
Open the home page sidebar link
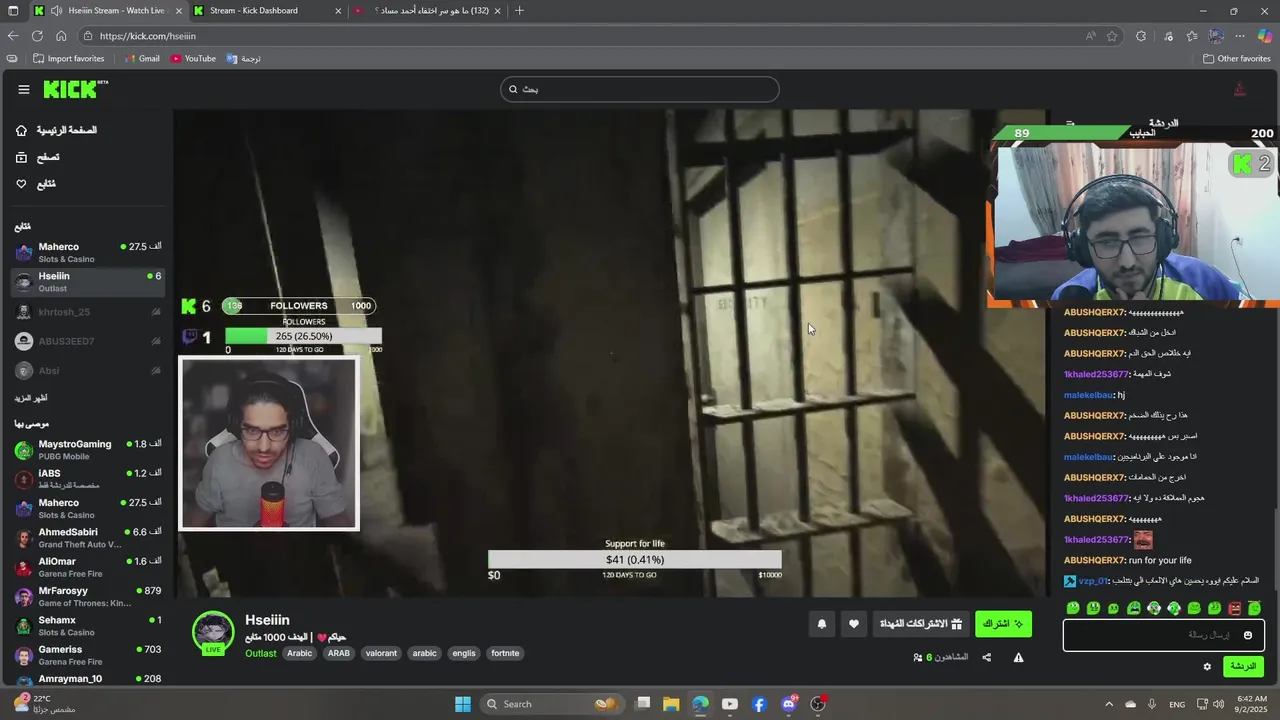(x=58, y=130)
